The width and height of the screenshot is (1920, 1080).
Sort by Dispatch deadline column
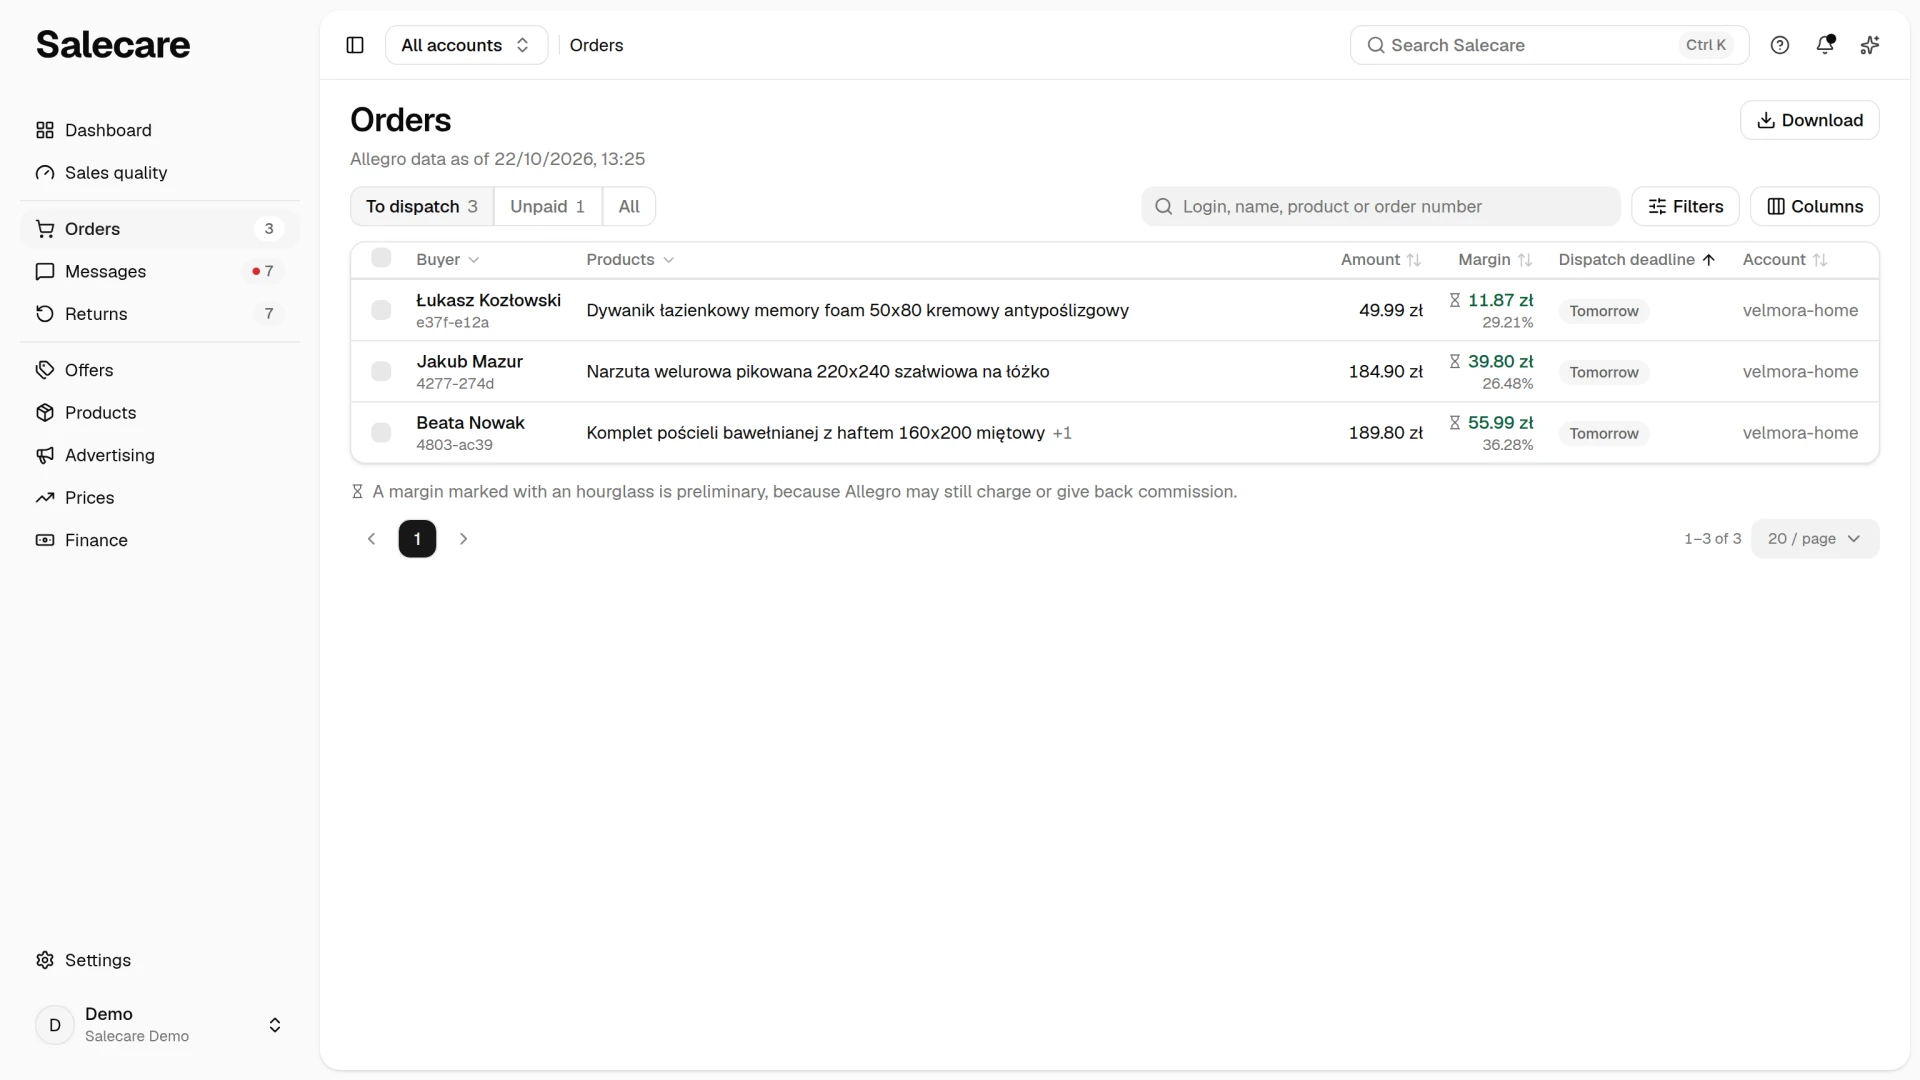coord(1636,260)
